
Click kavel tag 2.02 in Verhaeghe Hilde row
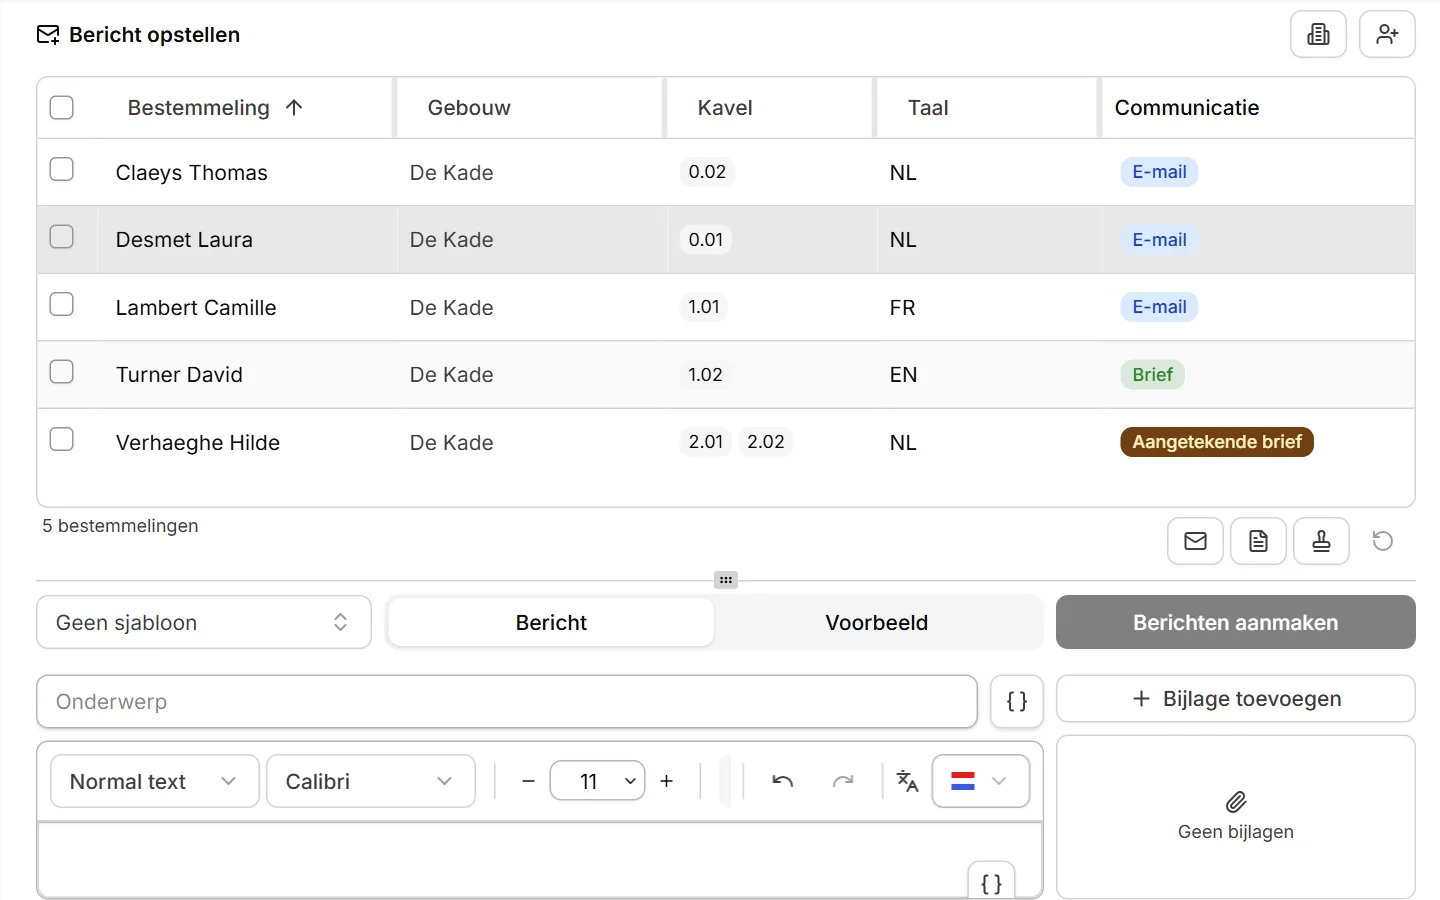click(x=766, y=442)
